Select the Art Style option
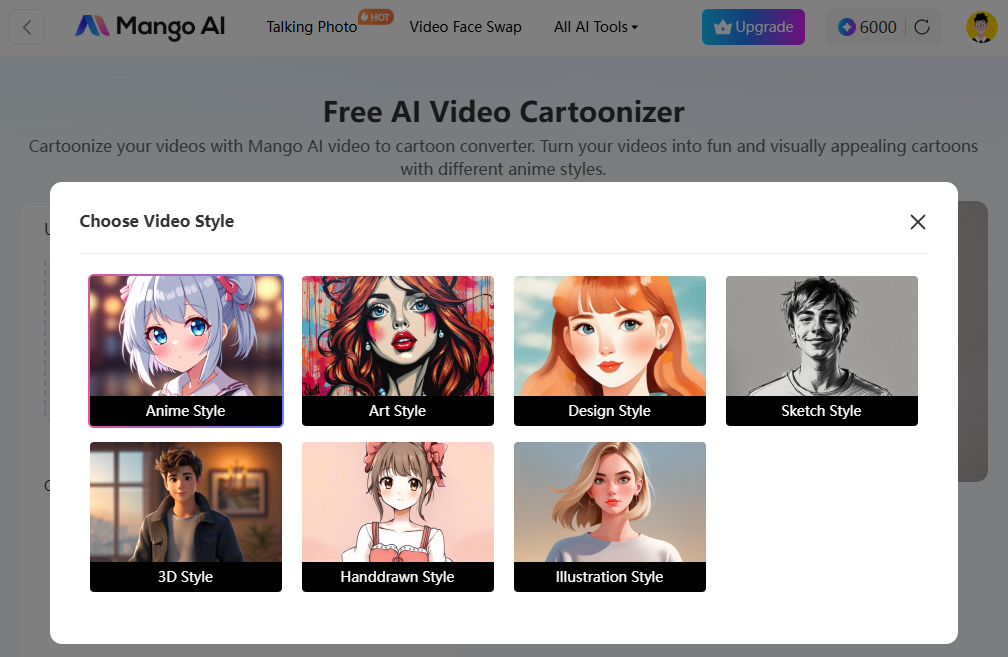The width and height of the screenshot is (1008, 657). [x=397, y=351]
